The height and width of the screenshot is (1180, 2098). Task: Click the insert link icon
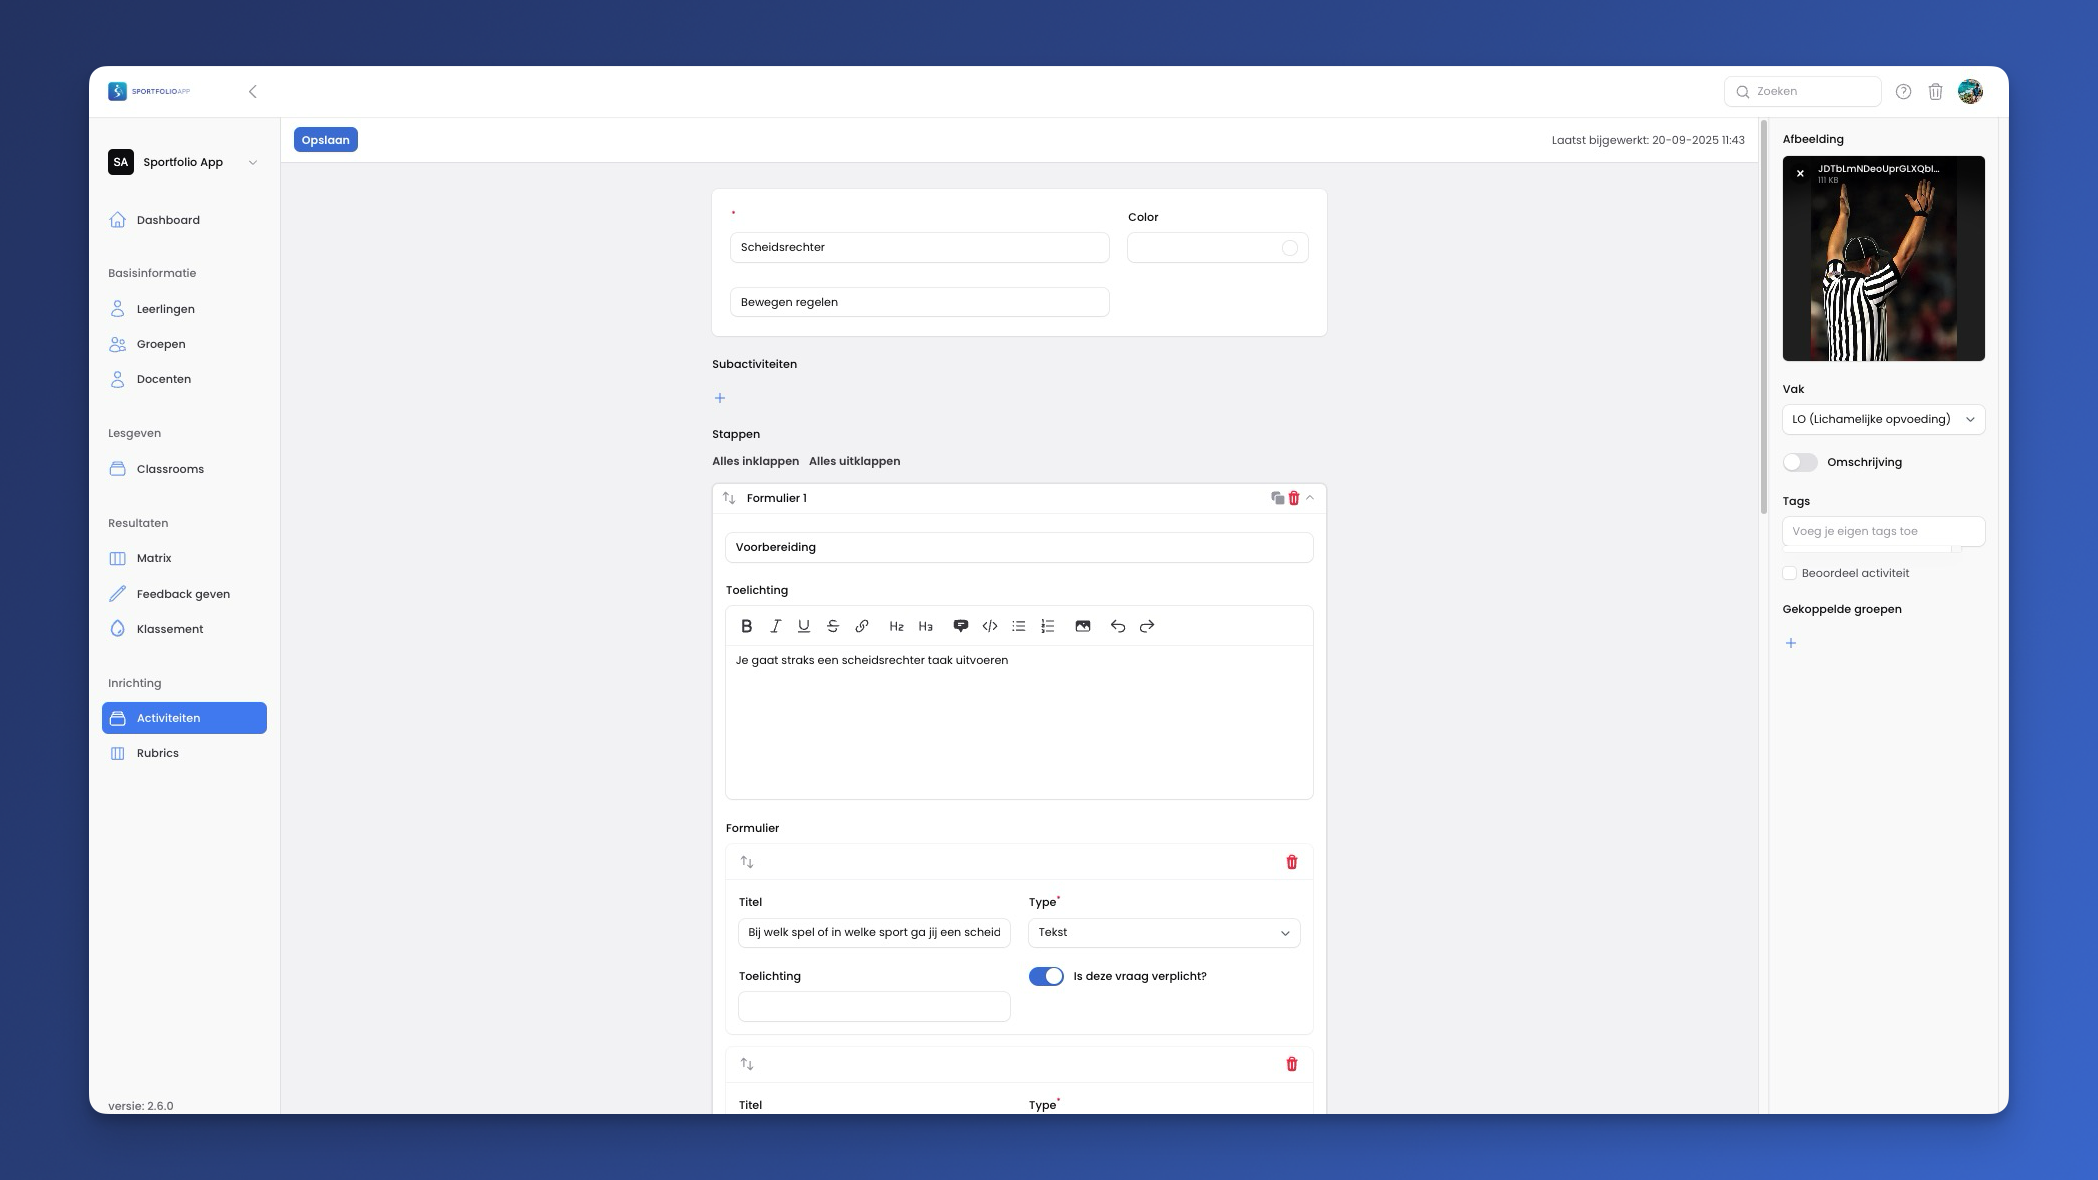coord(862,626)
